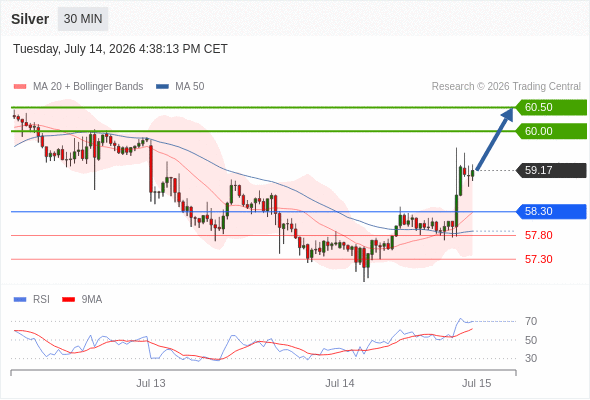Image resolution: width=590 pixels, height=400 pixels.
Task: Click the 'Jul 14' date axis label
Action: point(340,383)
